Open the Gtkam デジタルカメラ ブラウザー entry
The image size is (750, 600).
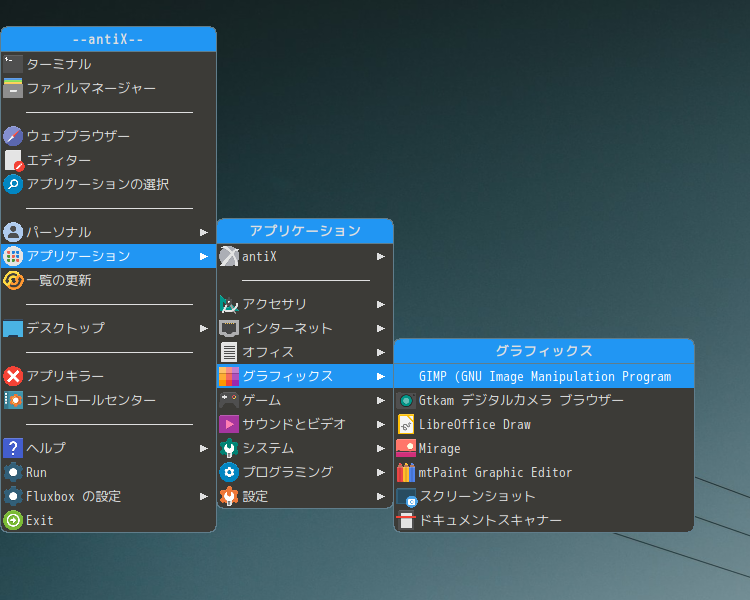(544, 400)
